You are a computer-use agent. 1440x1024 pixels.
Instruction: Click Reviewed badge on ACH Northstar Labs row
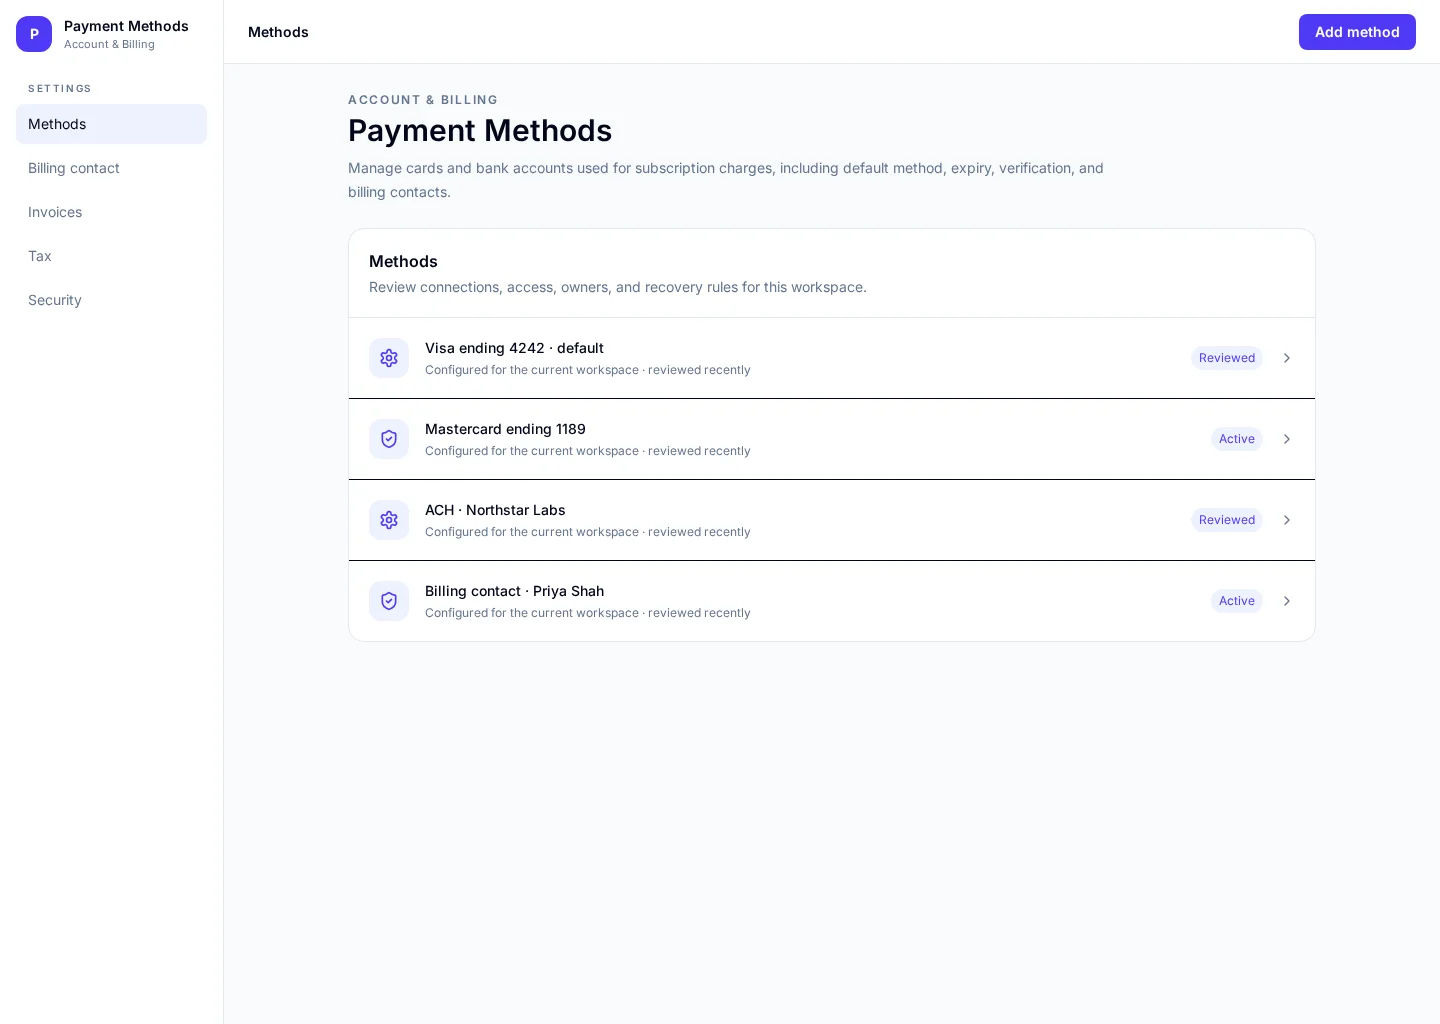coord(1227,520)
